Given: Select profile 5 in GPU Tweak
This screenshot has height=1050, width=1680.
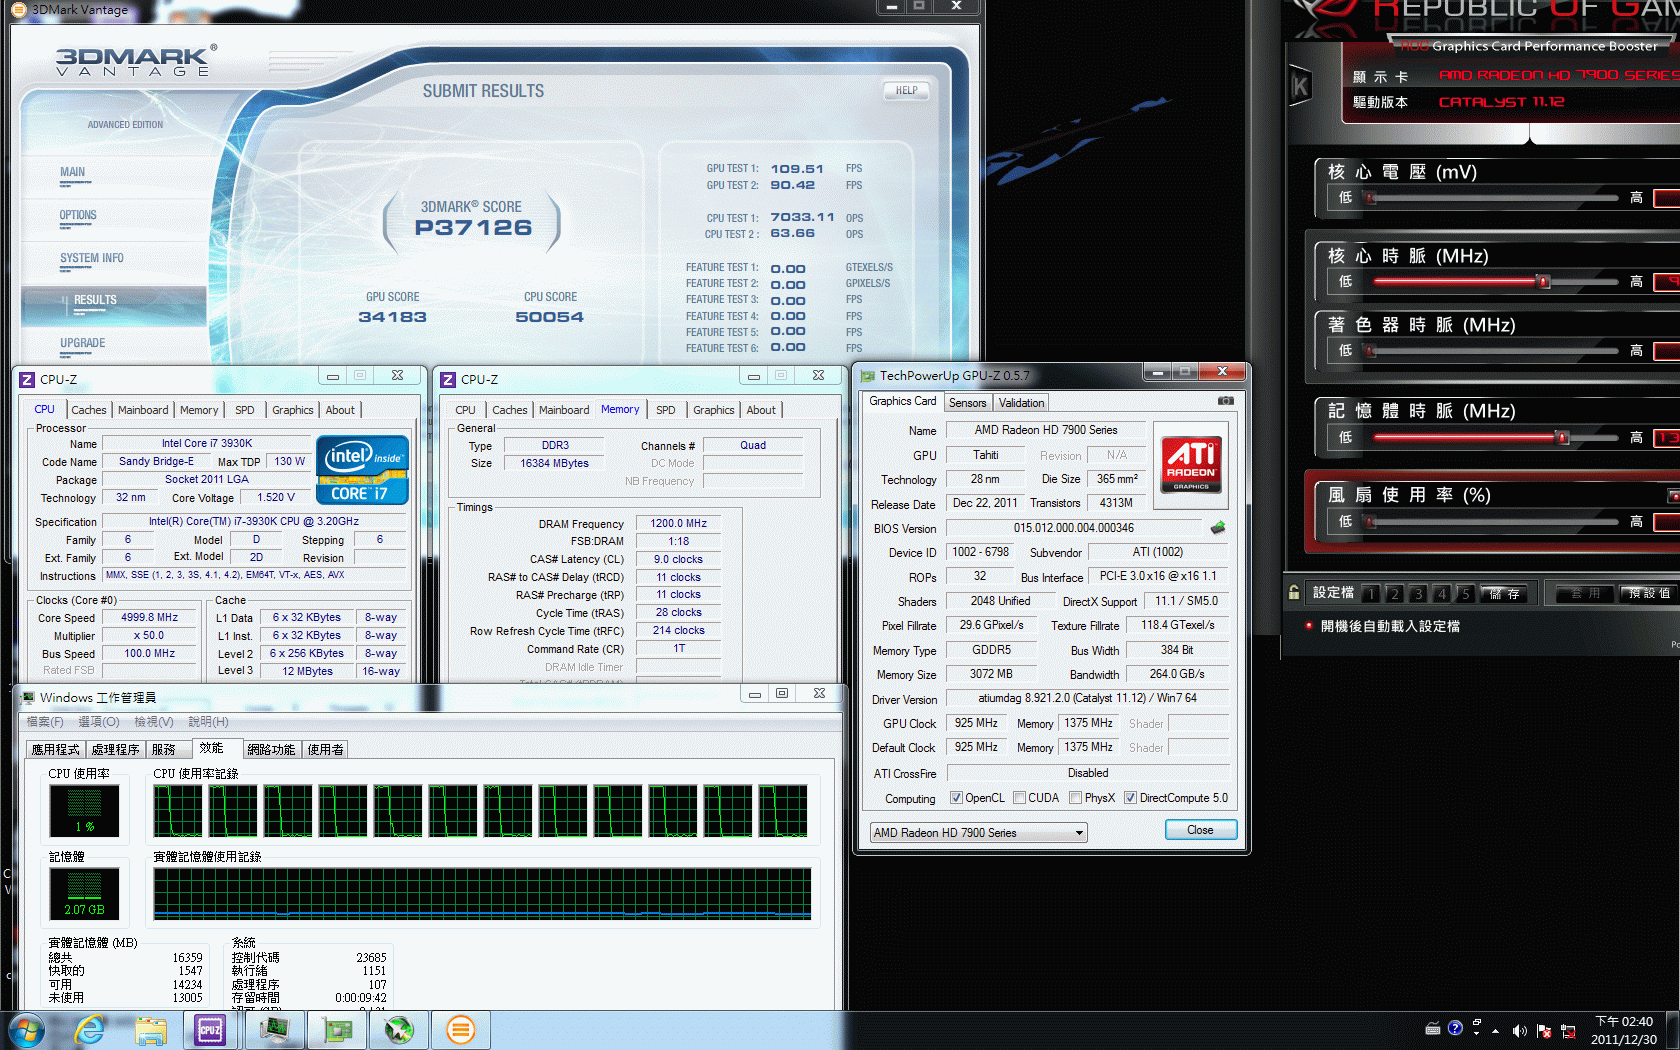Looking at the screenshot, I should point(1465,594).
